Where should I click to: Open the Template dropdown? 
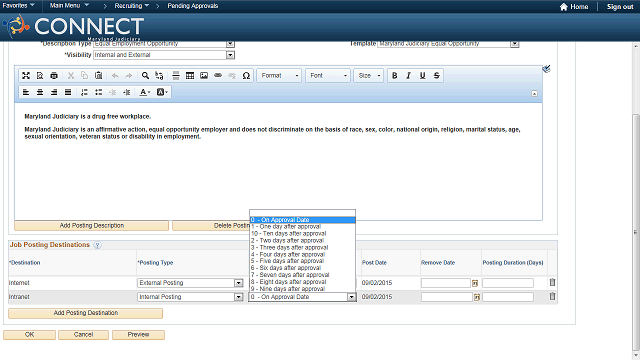(x=514, y=44)
